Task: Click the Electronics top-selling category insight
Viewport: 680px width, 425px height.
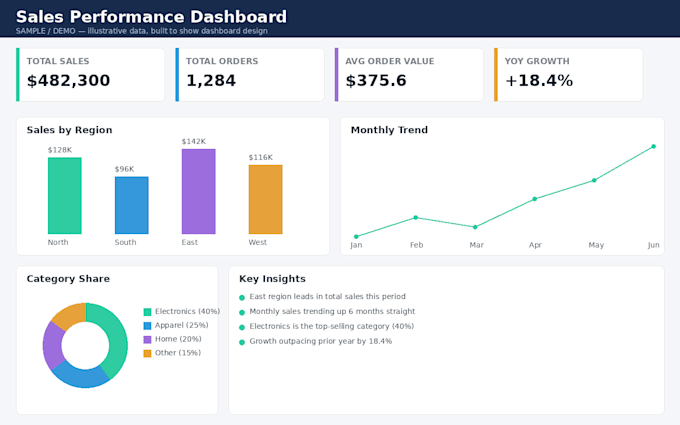Action: point(332,326)
